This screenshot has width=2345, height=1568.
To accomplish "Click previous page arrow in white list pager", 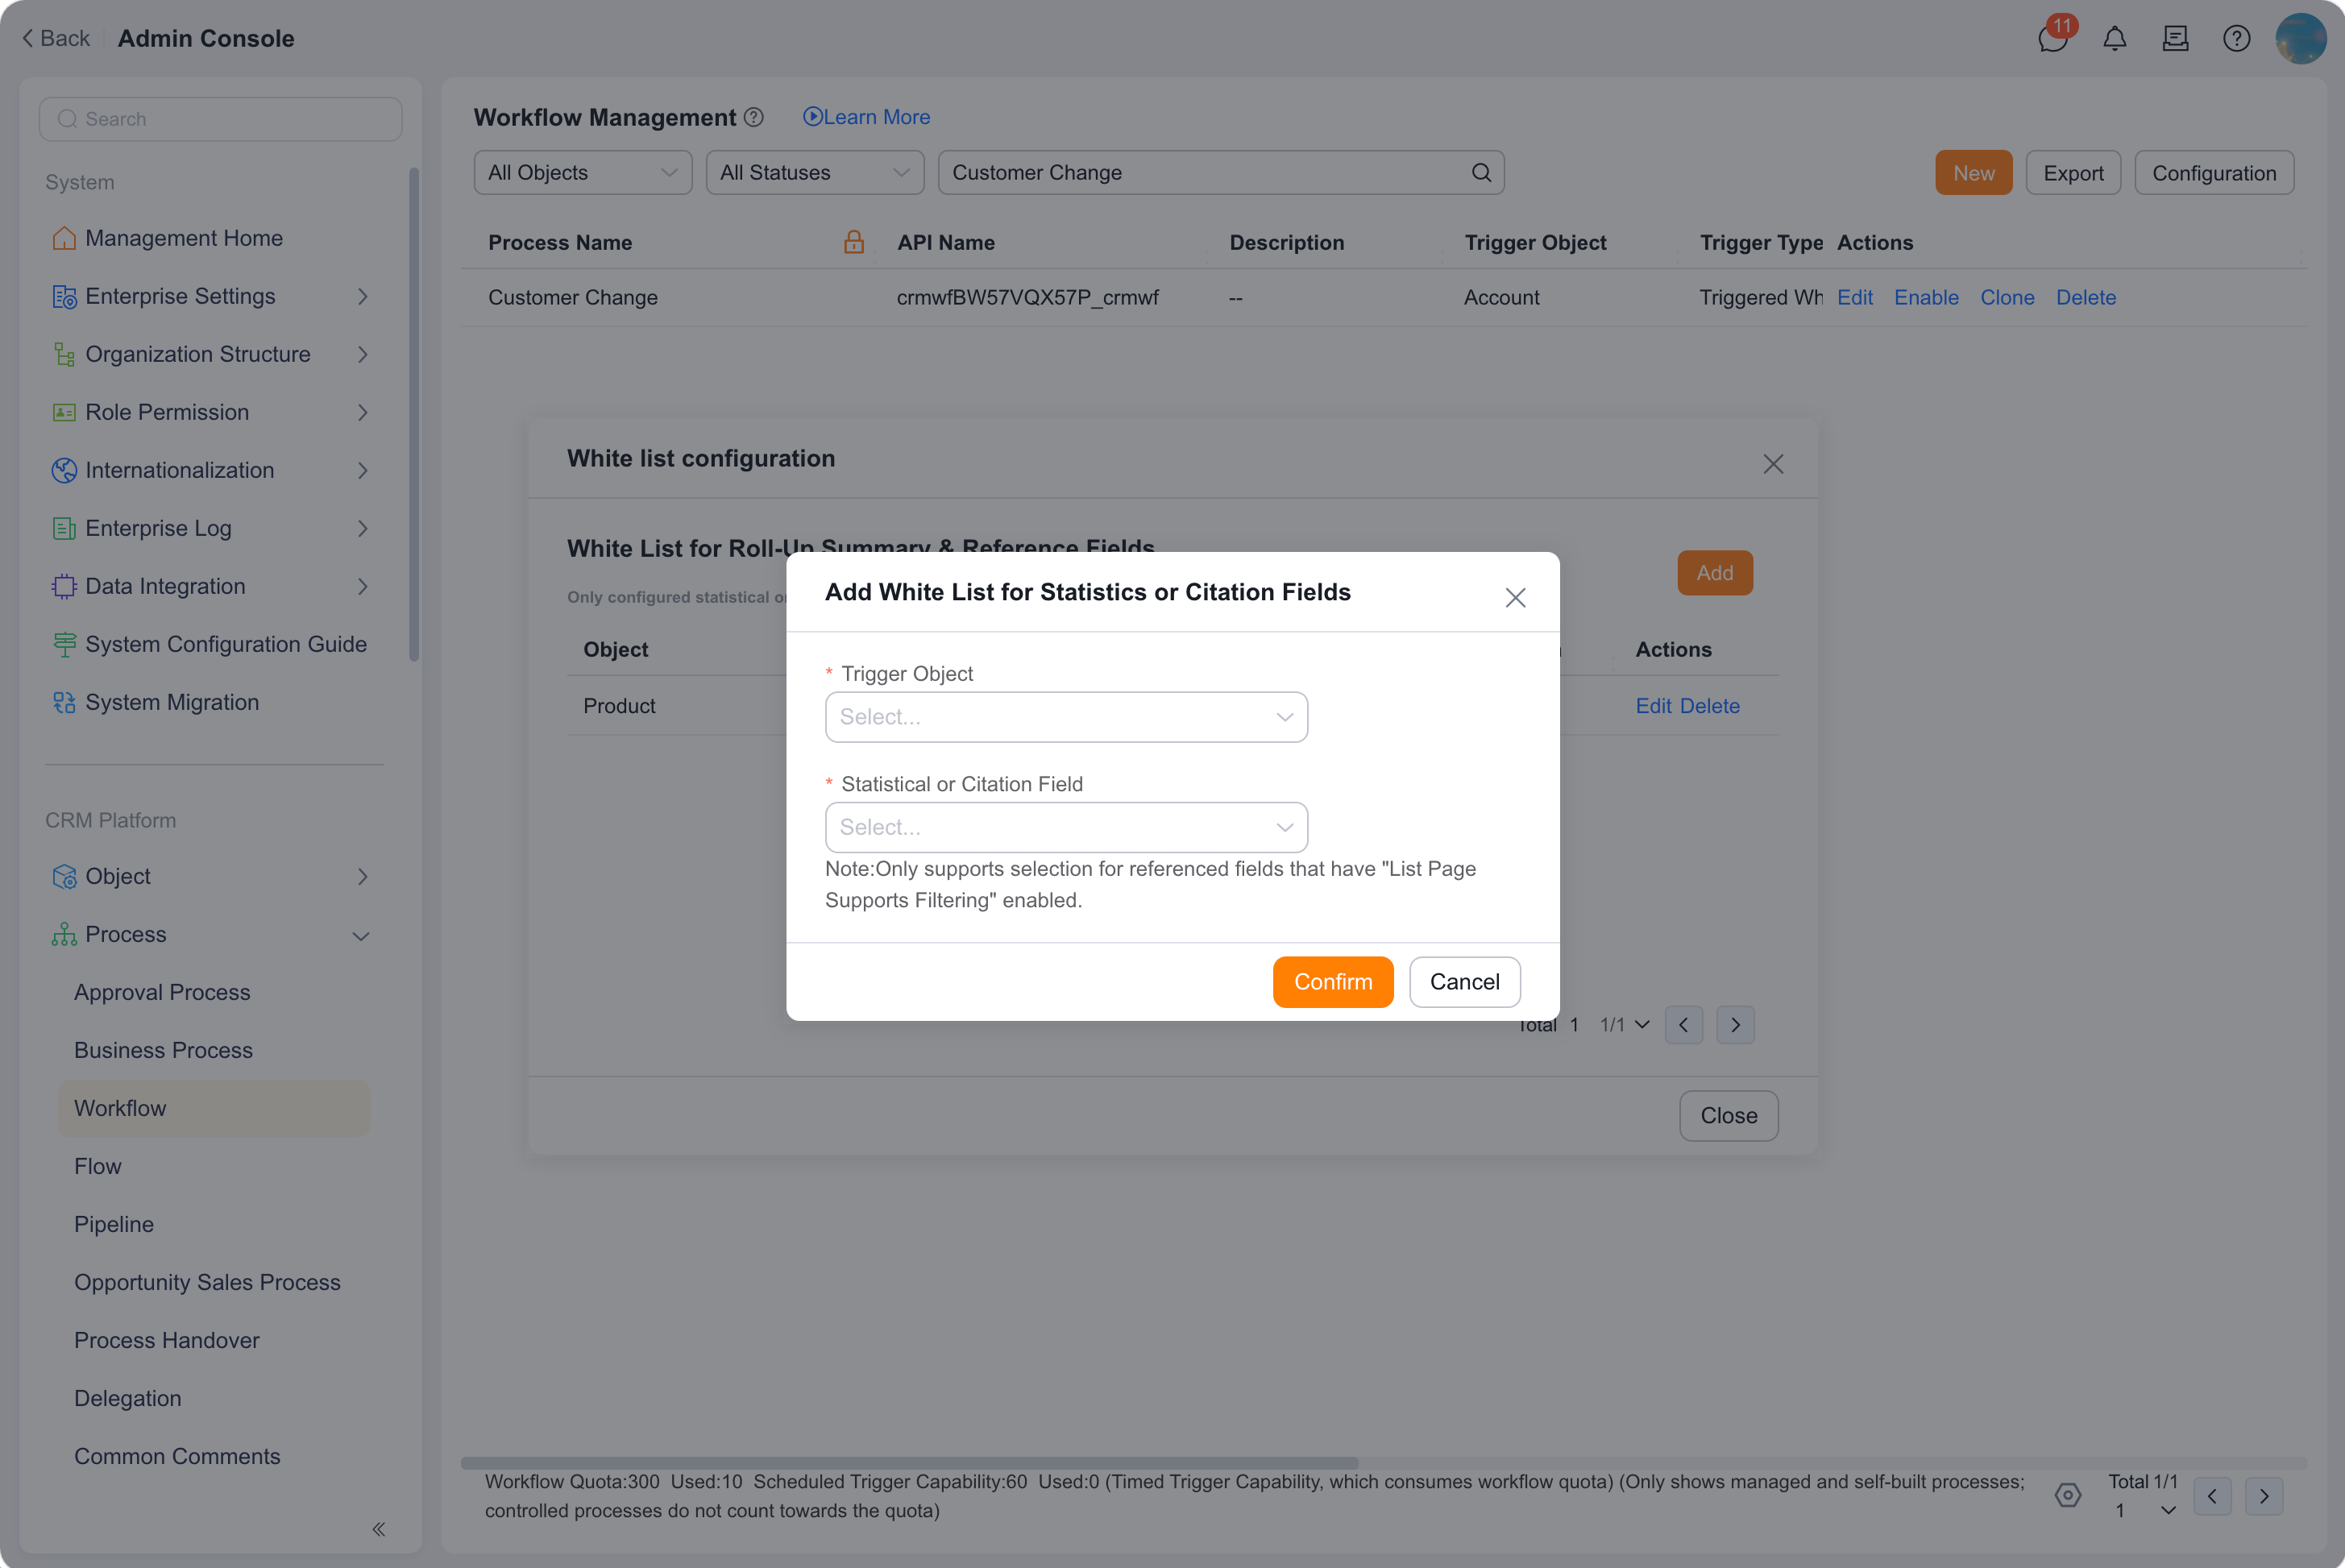I will [1683, 1025].
